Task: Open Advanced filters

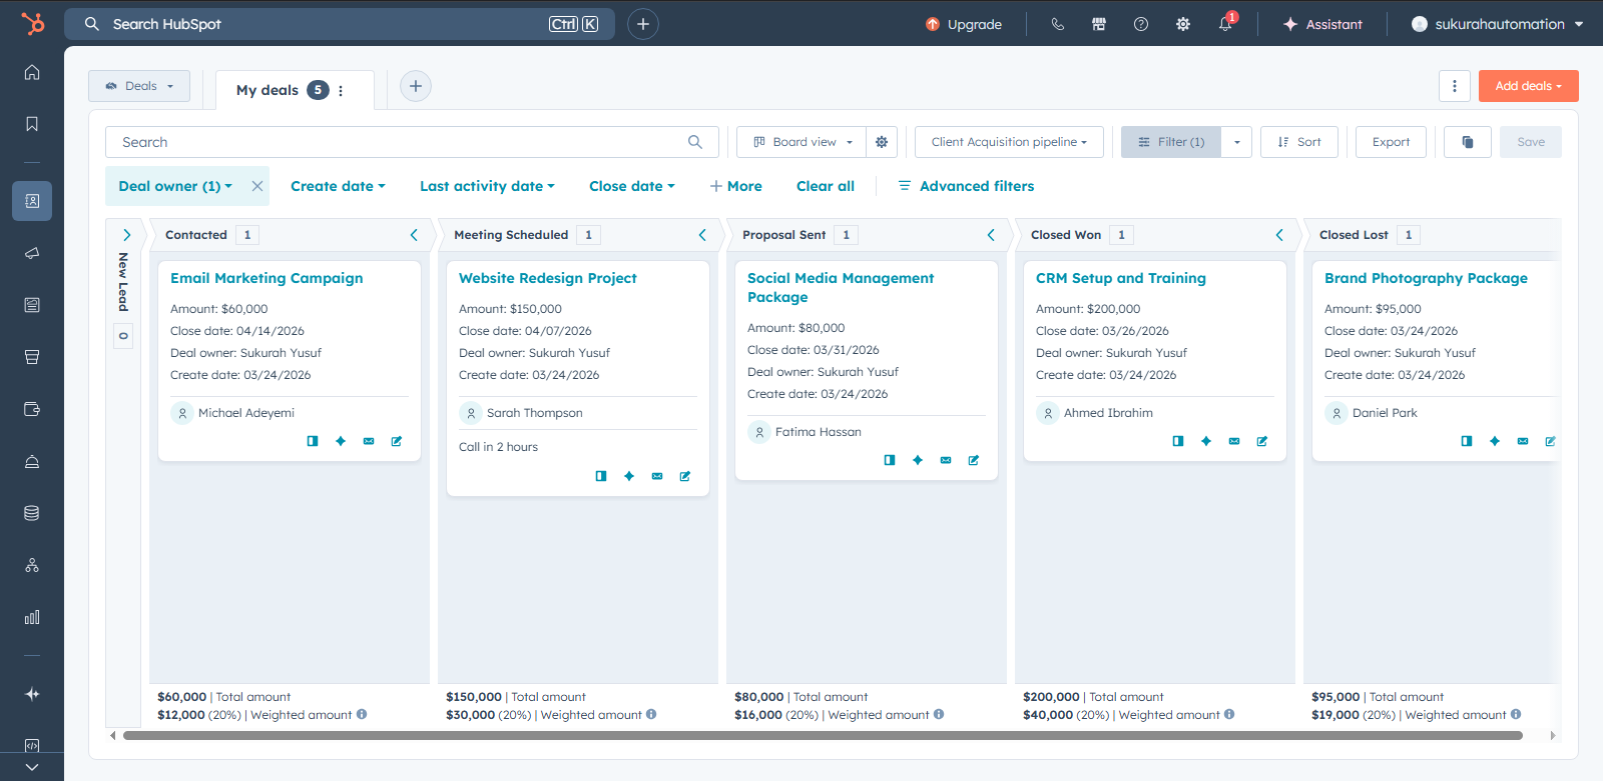Action: (x=966, y=186)
